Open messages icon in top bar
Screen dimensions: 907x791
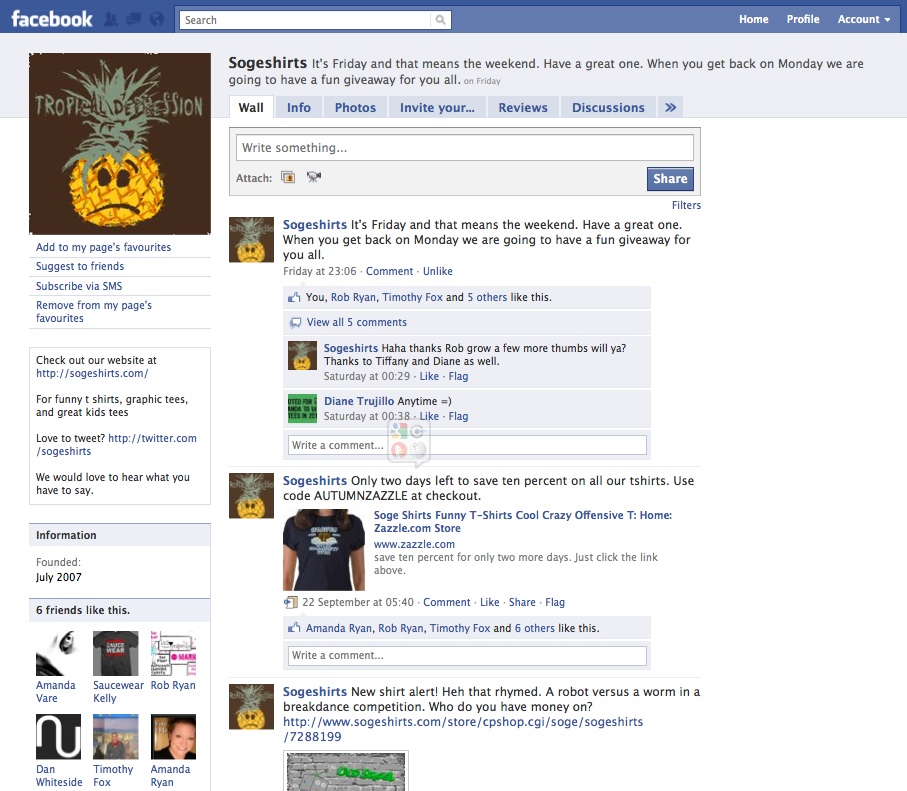134,20
